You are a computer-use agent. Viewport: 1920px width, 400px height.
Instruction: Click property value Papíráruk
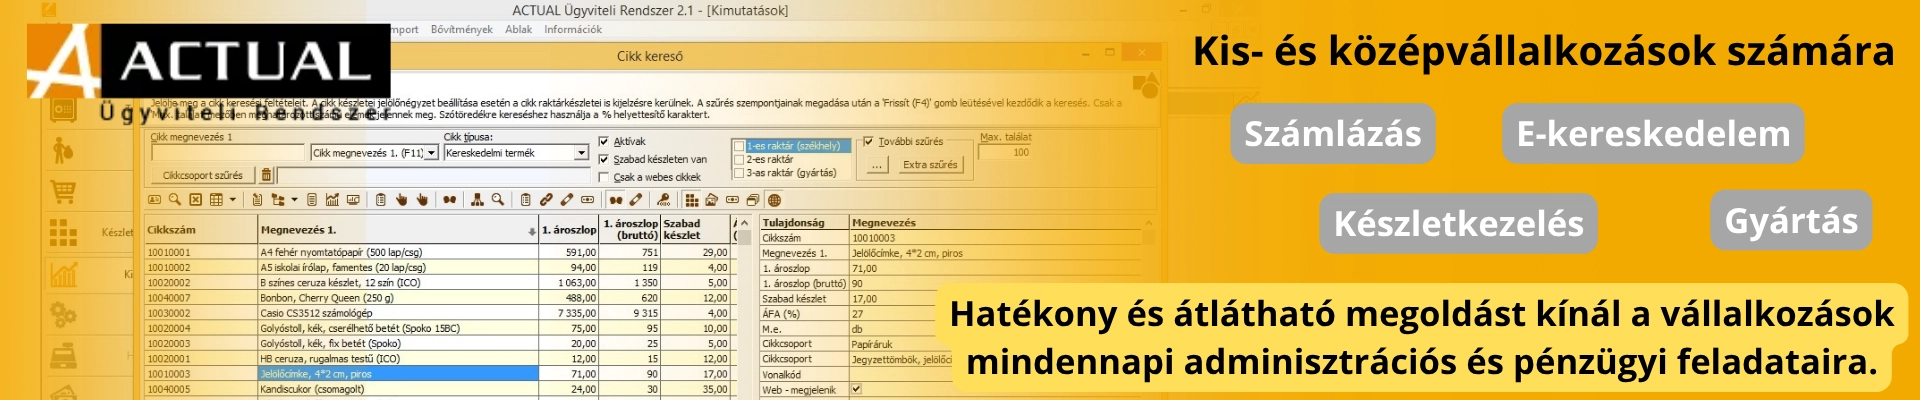(x=874, y=344)
